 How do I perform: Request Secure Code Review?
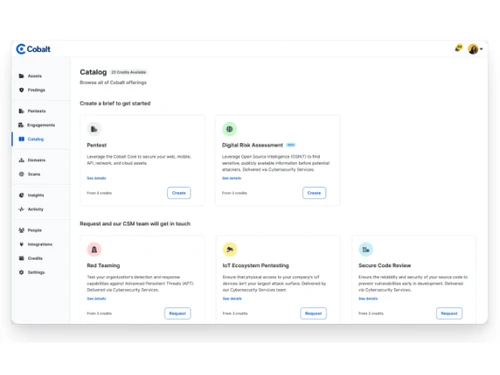tap(449, 313)
